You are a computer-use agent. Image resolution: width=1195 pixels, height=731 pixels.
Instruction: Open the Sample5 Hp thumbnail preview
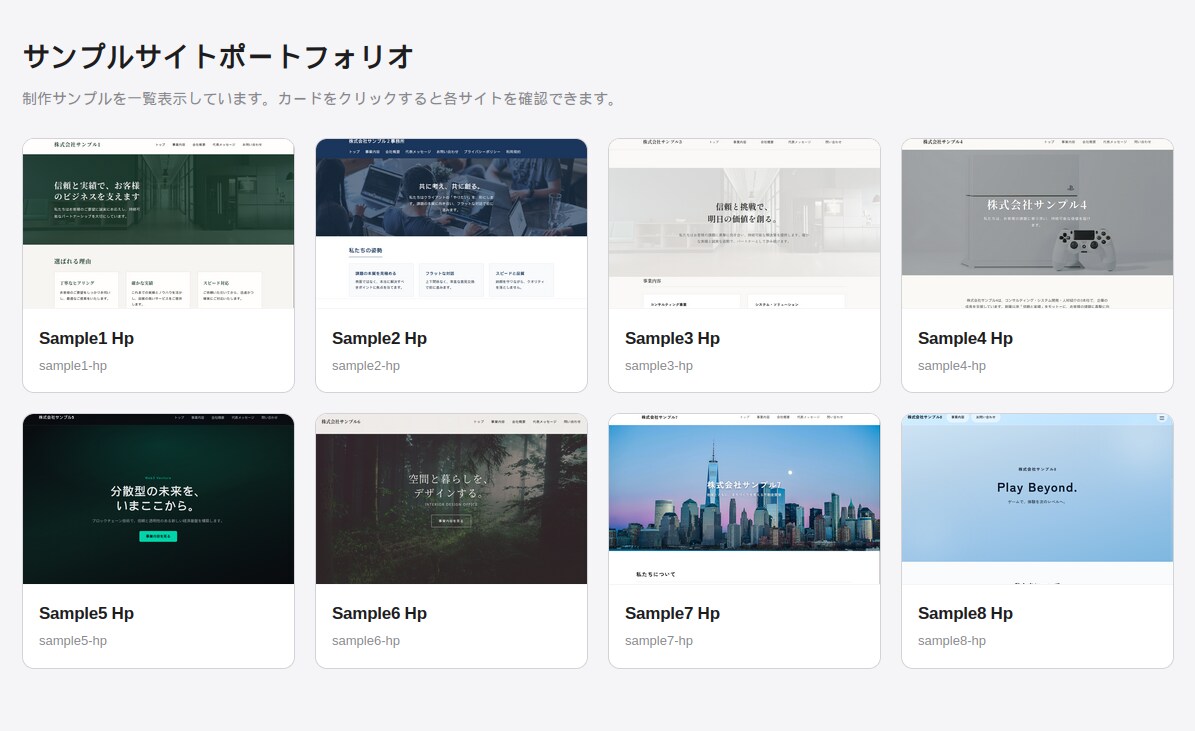(159, 499)
